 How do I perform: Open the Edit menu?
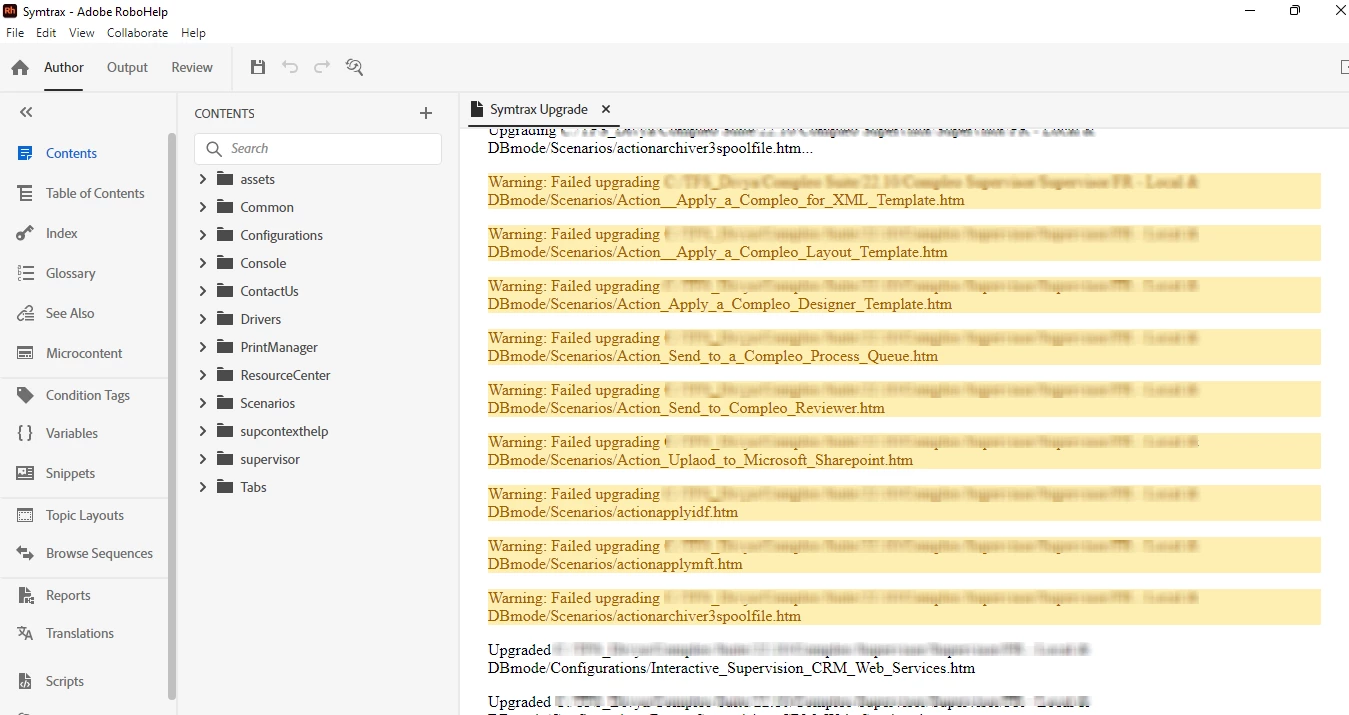click(46, 33)
